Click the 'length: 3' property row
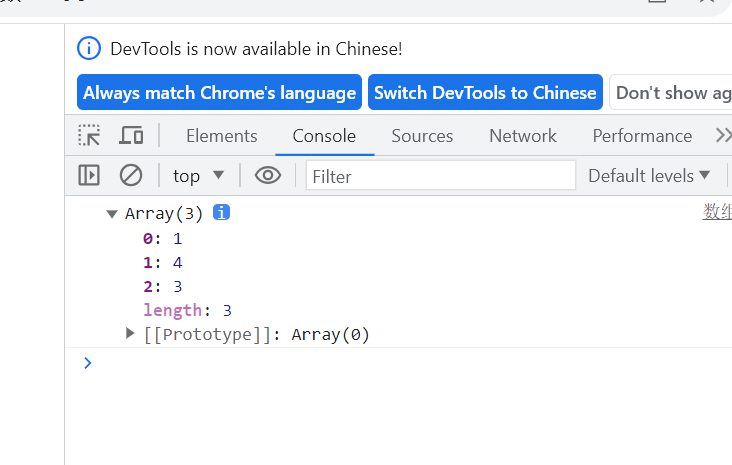Image resolution: width=732 pixels, height=465 pixels. (x=188, y=310)
